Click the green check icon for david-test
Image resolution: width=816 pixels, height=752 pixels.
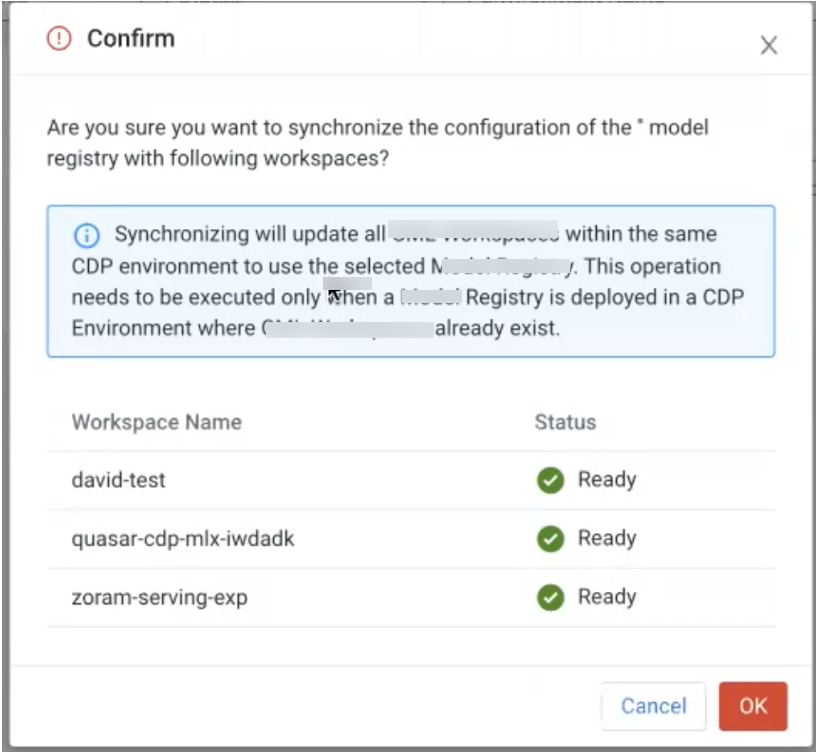click(x=550, y=480)
